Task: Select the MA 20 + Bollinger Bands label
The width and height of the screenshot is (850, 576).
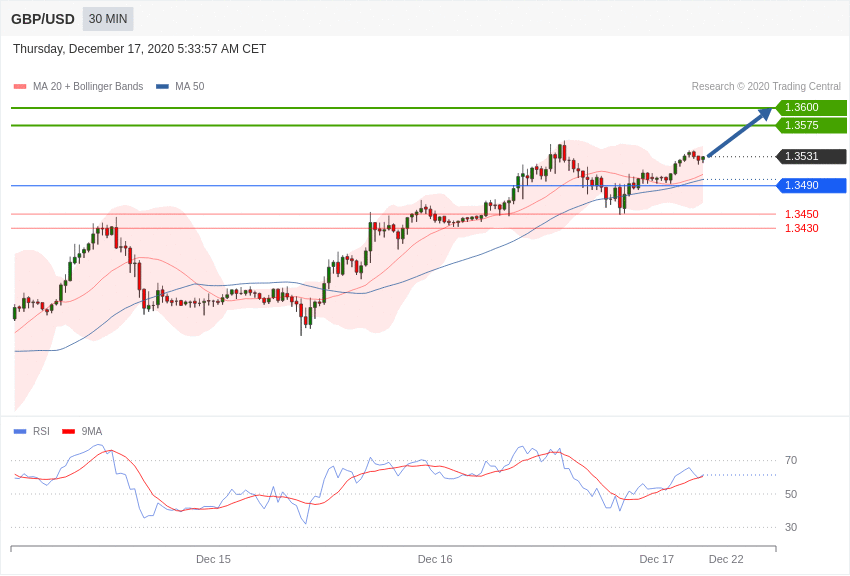Action: pyautogui.click(x=88, y=87)
